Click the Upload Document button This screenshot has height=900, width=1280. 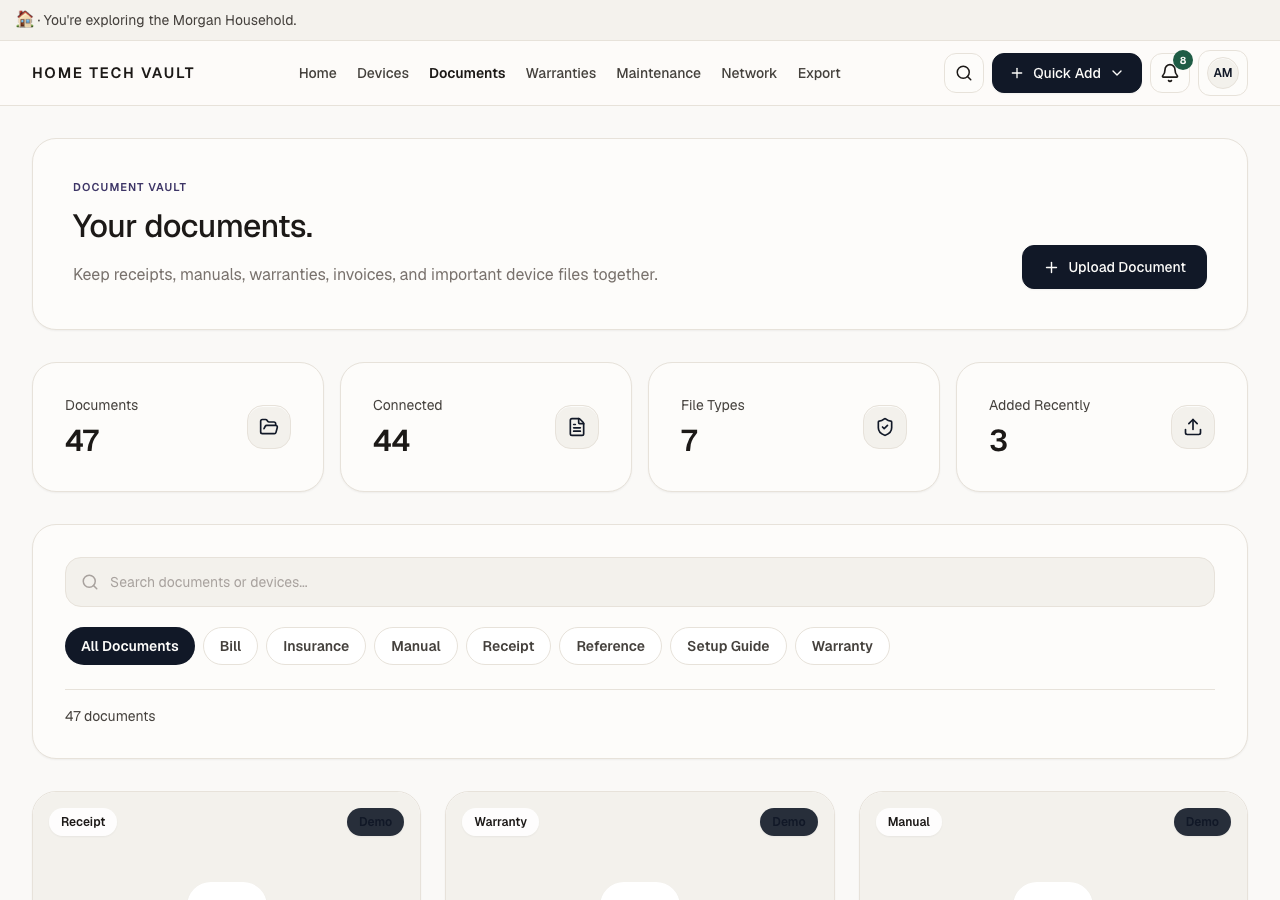coord(1114,267)
